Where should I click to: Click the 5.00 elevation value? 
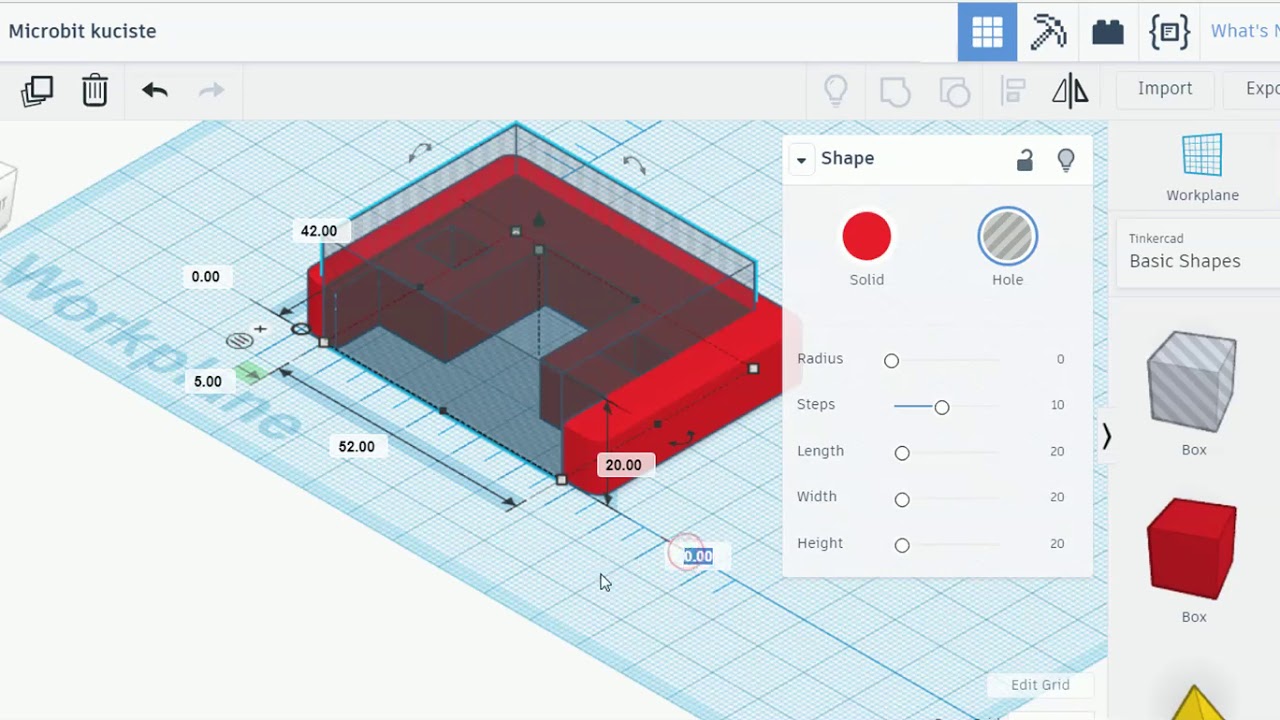pos(208,381)
